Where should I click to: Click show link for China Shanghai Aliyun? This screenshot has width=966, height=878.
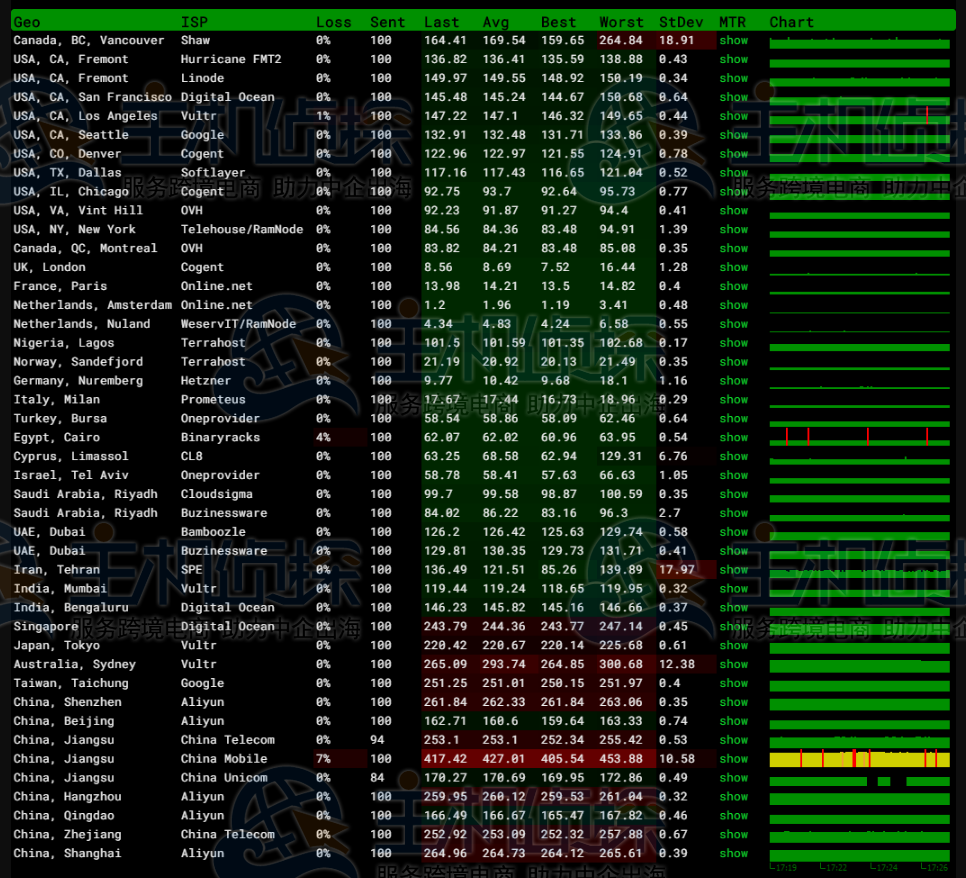(x=733, y=853)
